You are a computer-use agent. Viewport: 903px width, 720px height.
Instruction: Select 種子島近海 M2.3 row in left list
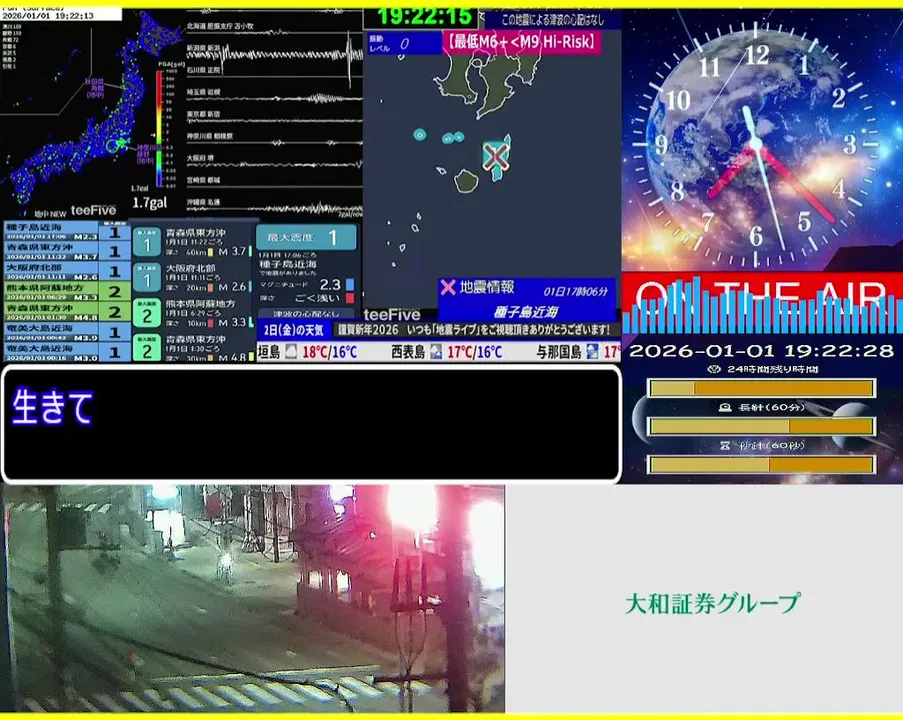[x=67, y=231]
